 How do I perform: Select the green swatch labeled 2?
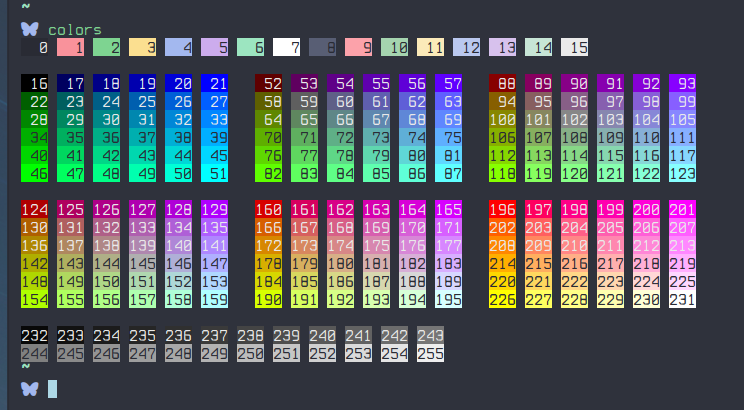coord(107,47)
